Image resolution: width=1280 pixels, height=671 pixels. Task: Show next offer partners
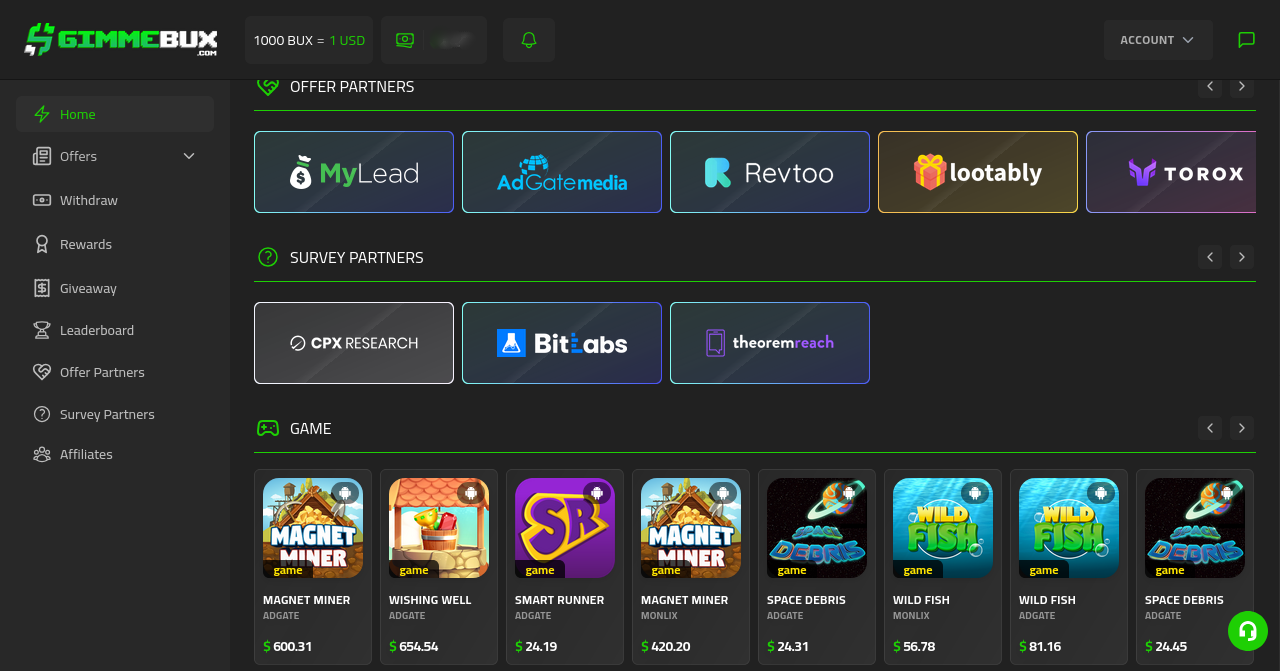click(x=1242, y=86)
